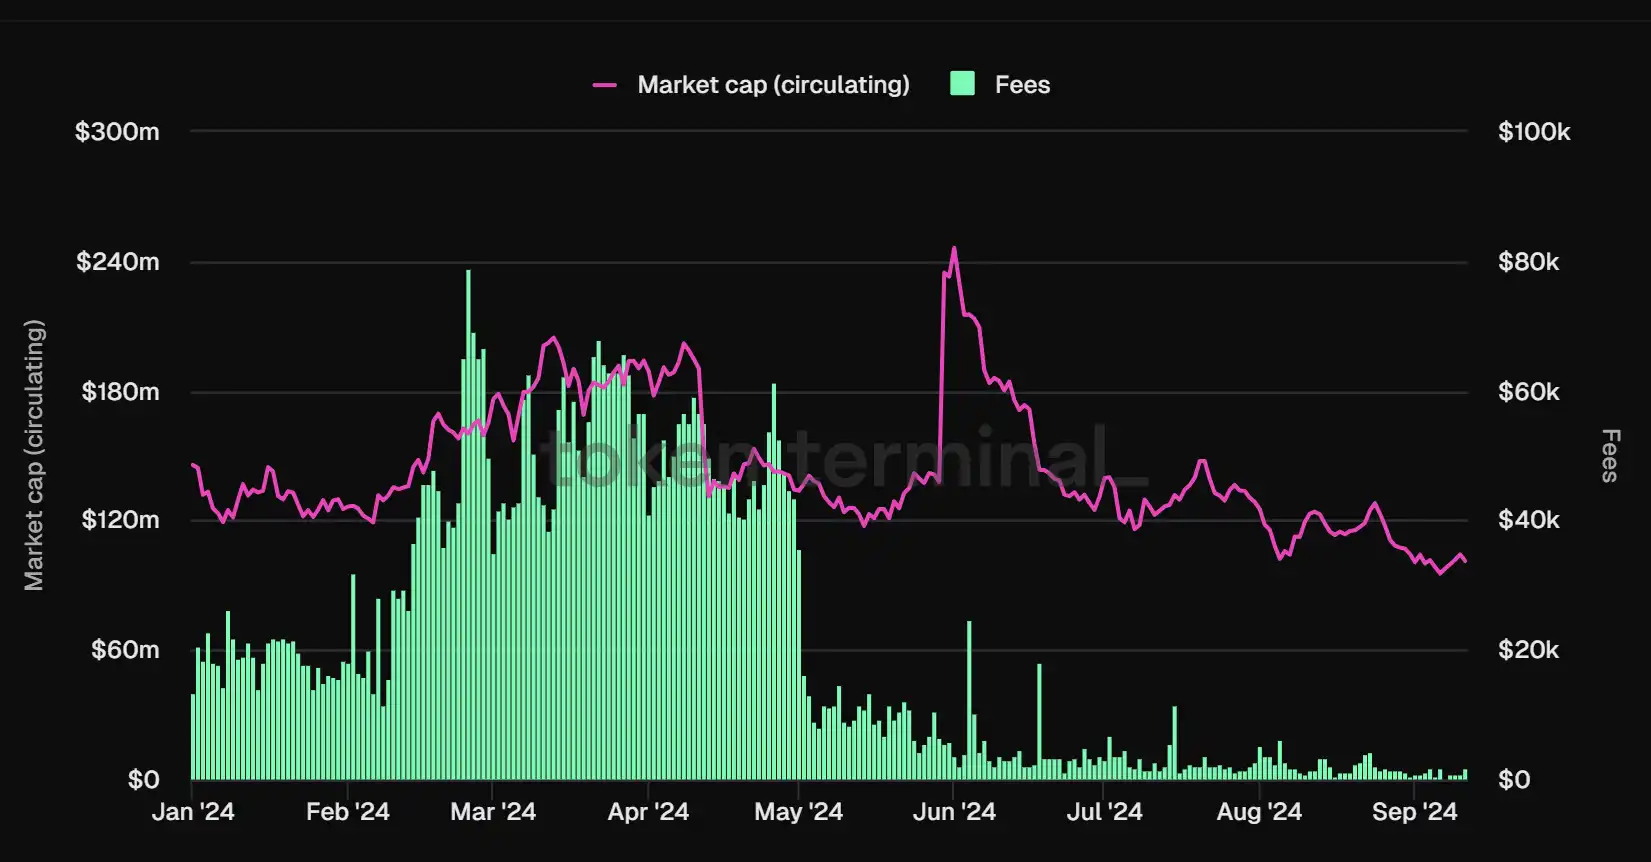
Task: Click the token terminal watermark text
Action: (x=845, y=458)
